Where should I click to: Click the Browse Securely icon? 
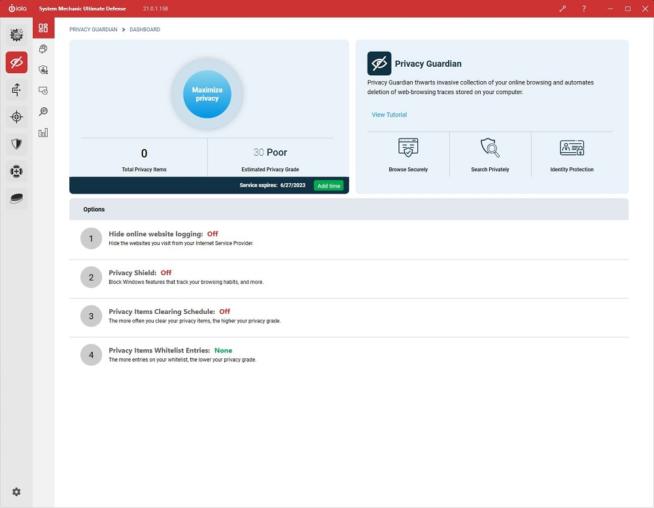[408, 147]
